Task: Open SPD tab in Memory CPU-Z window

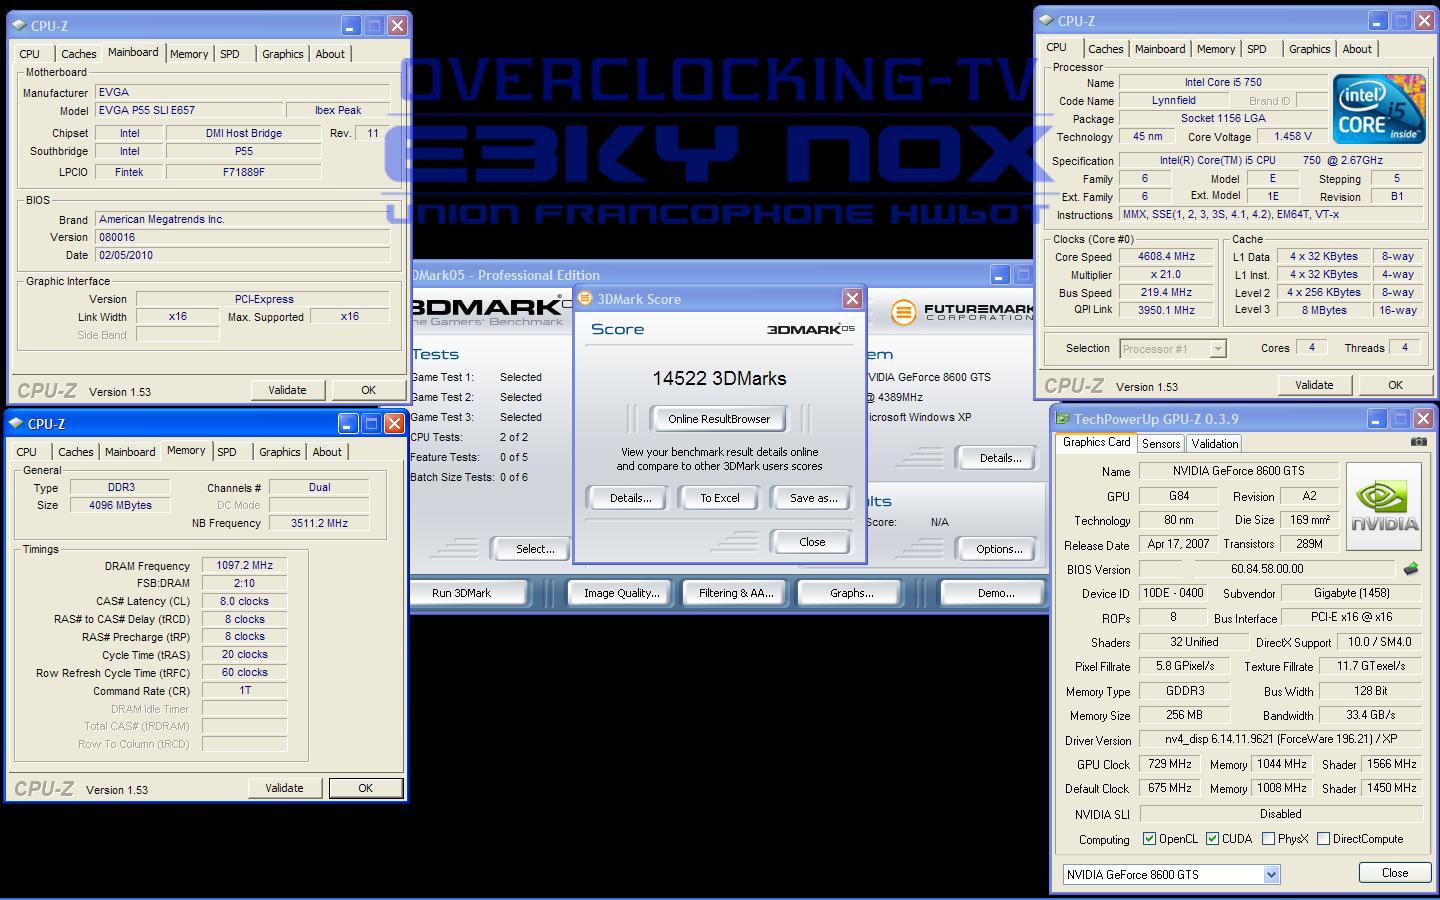Action: pos(227,452)
